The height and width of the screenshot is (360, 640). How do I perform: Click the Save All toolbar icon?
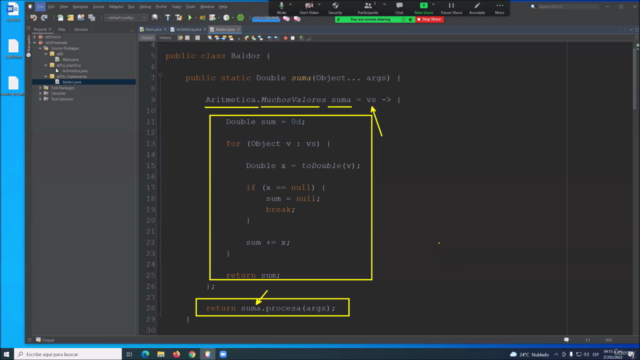[91, 18]
